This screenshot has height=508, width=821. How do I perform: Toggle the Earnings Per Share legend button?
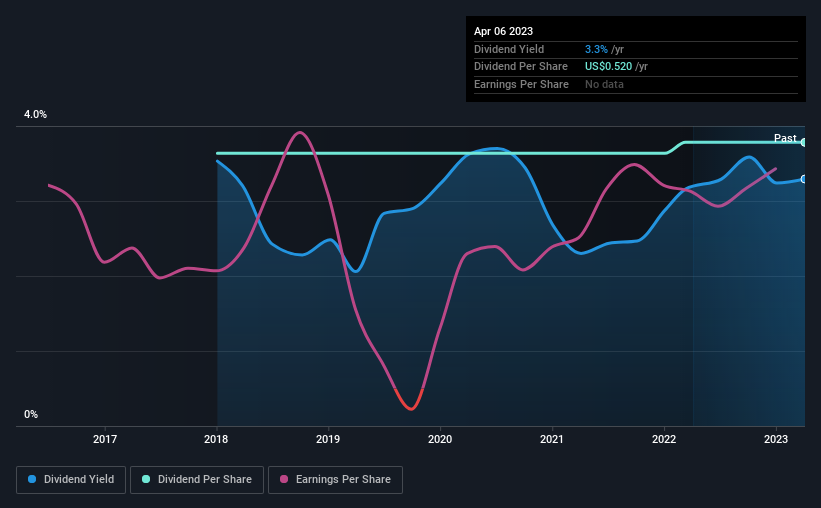coord(335,480)
